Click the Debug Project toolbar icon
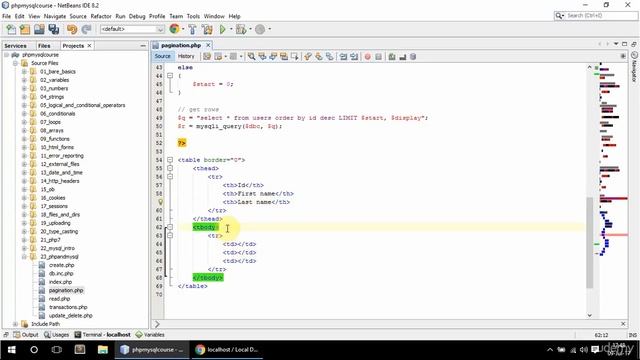Screen dimensions: 640x360 point(241,29)
